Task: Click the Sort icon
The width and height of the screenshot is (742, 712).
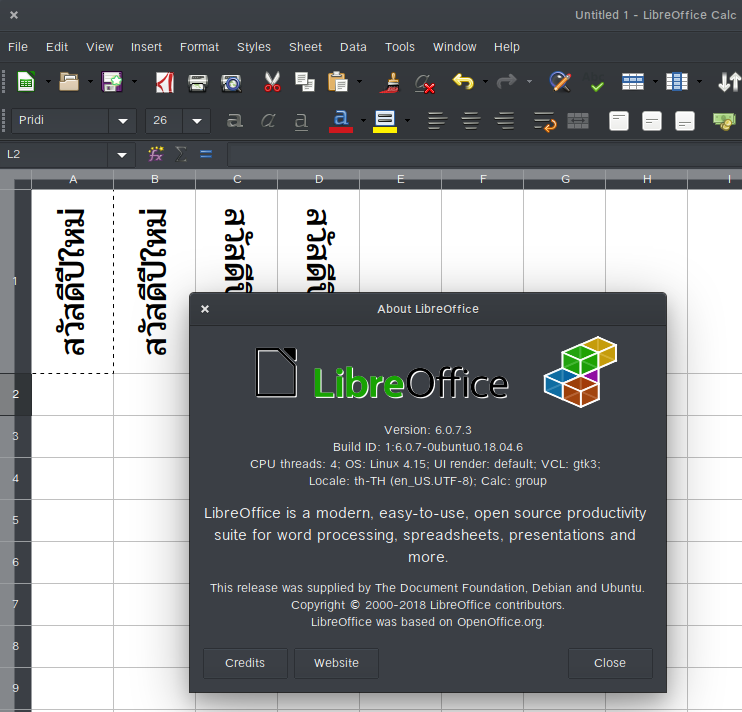Action: pos(729,82)
